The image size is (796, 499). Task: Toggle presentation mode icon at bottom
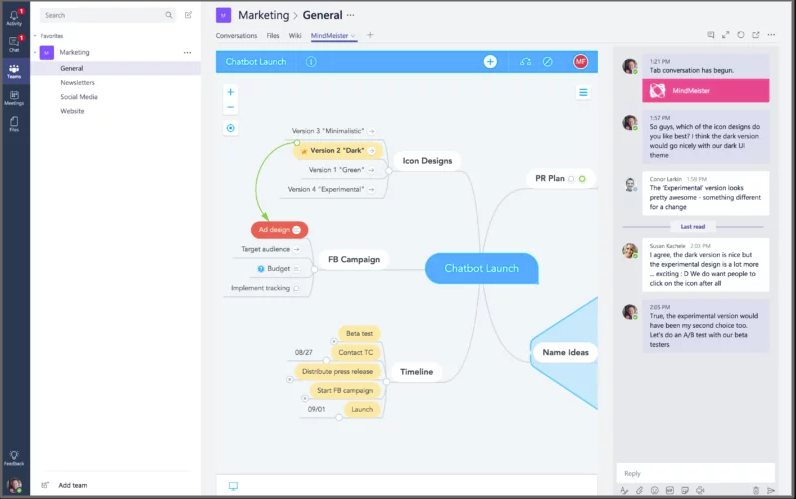click(x=233, y=486)
